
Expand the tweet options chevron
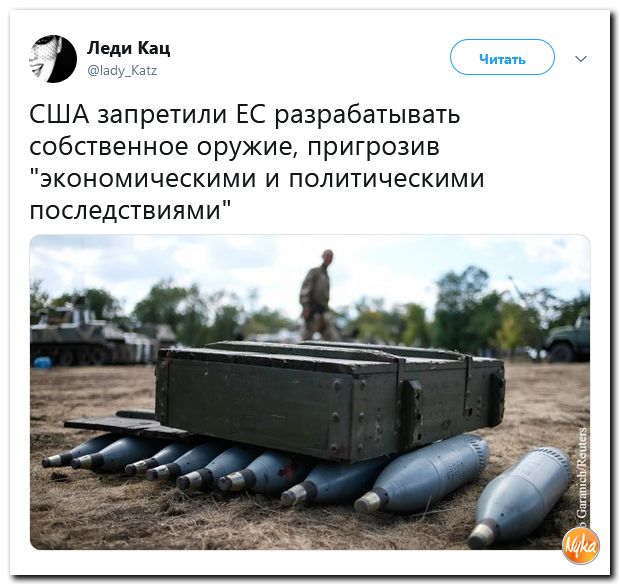(581, 59)
